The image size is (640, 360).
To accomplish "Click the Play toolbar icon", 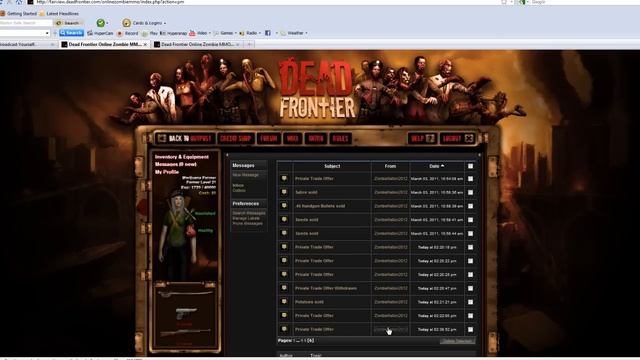I will click(x=144, y=33).
